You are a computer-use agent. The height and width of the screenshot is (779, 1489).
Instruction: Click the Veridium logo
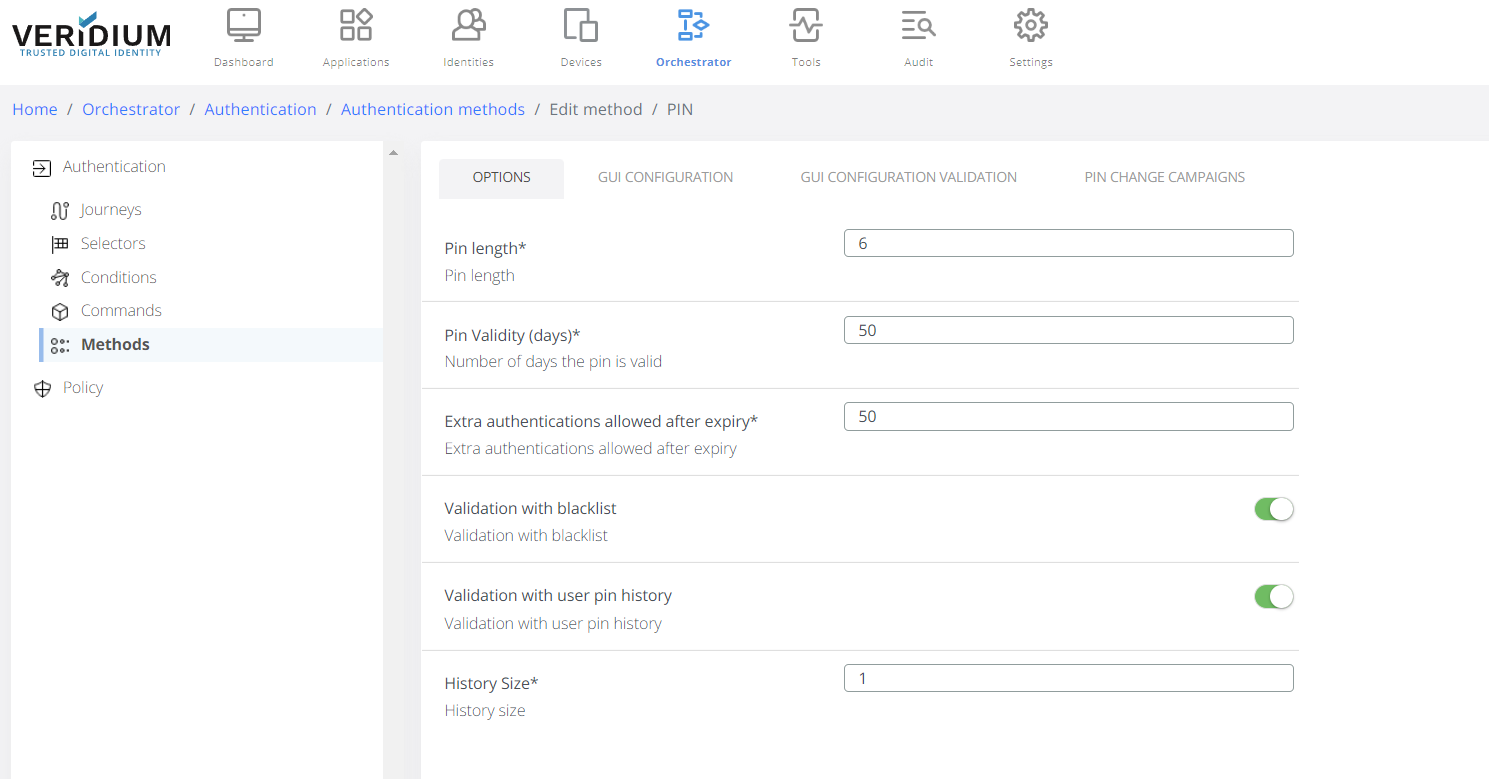(91, 35)
